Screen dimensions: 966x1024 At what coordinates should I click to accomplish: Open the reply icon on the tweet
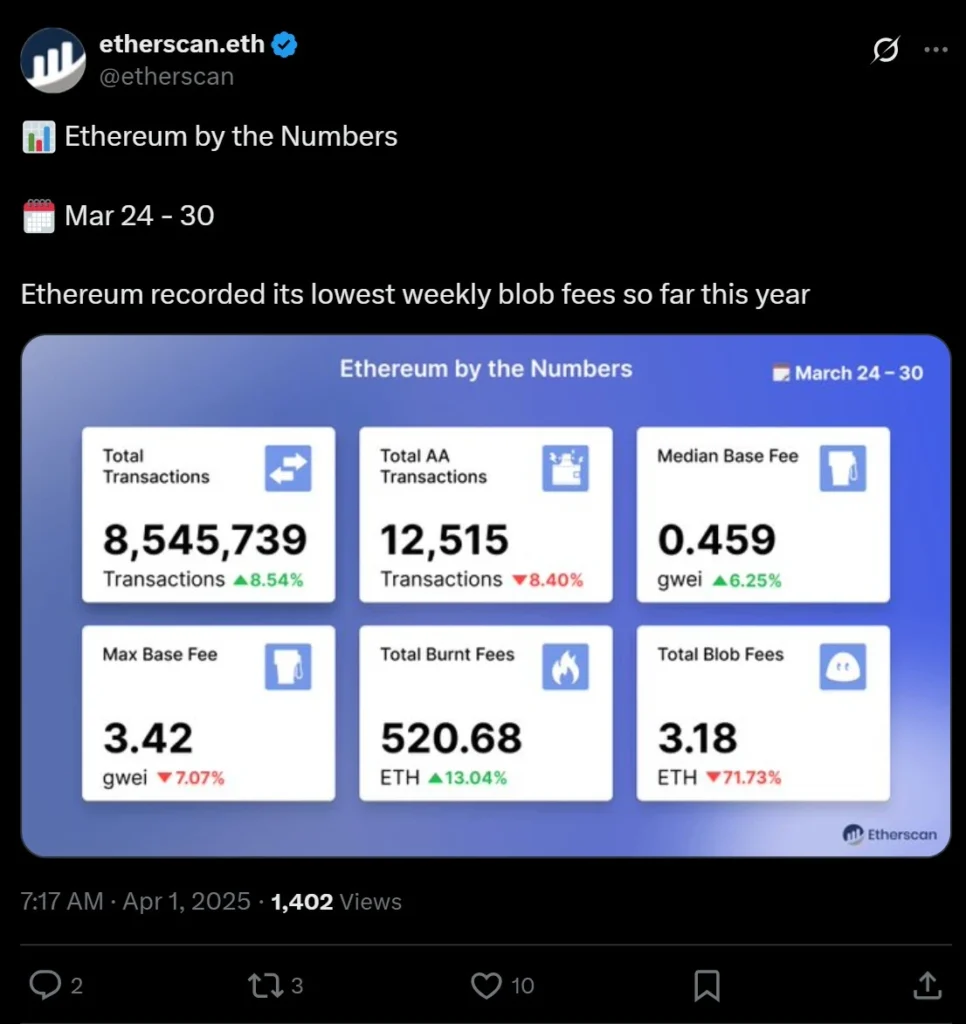pos(44,985)
